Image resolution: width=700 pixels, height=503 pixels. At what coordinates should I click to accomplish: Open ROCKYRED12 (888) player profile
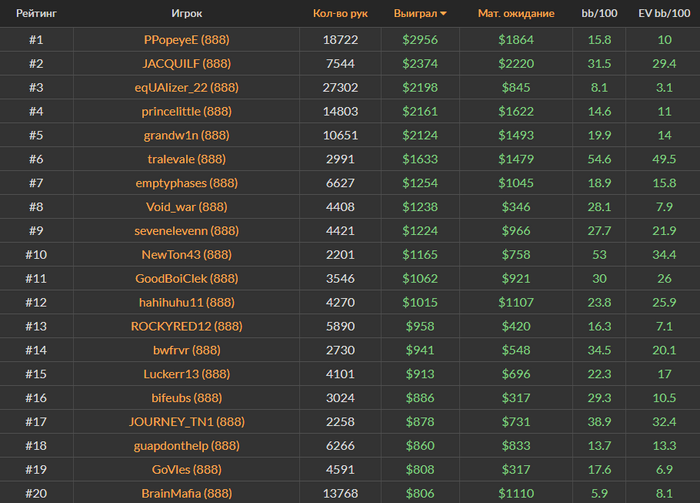coord(186,326)
